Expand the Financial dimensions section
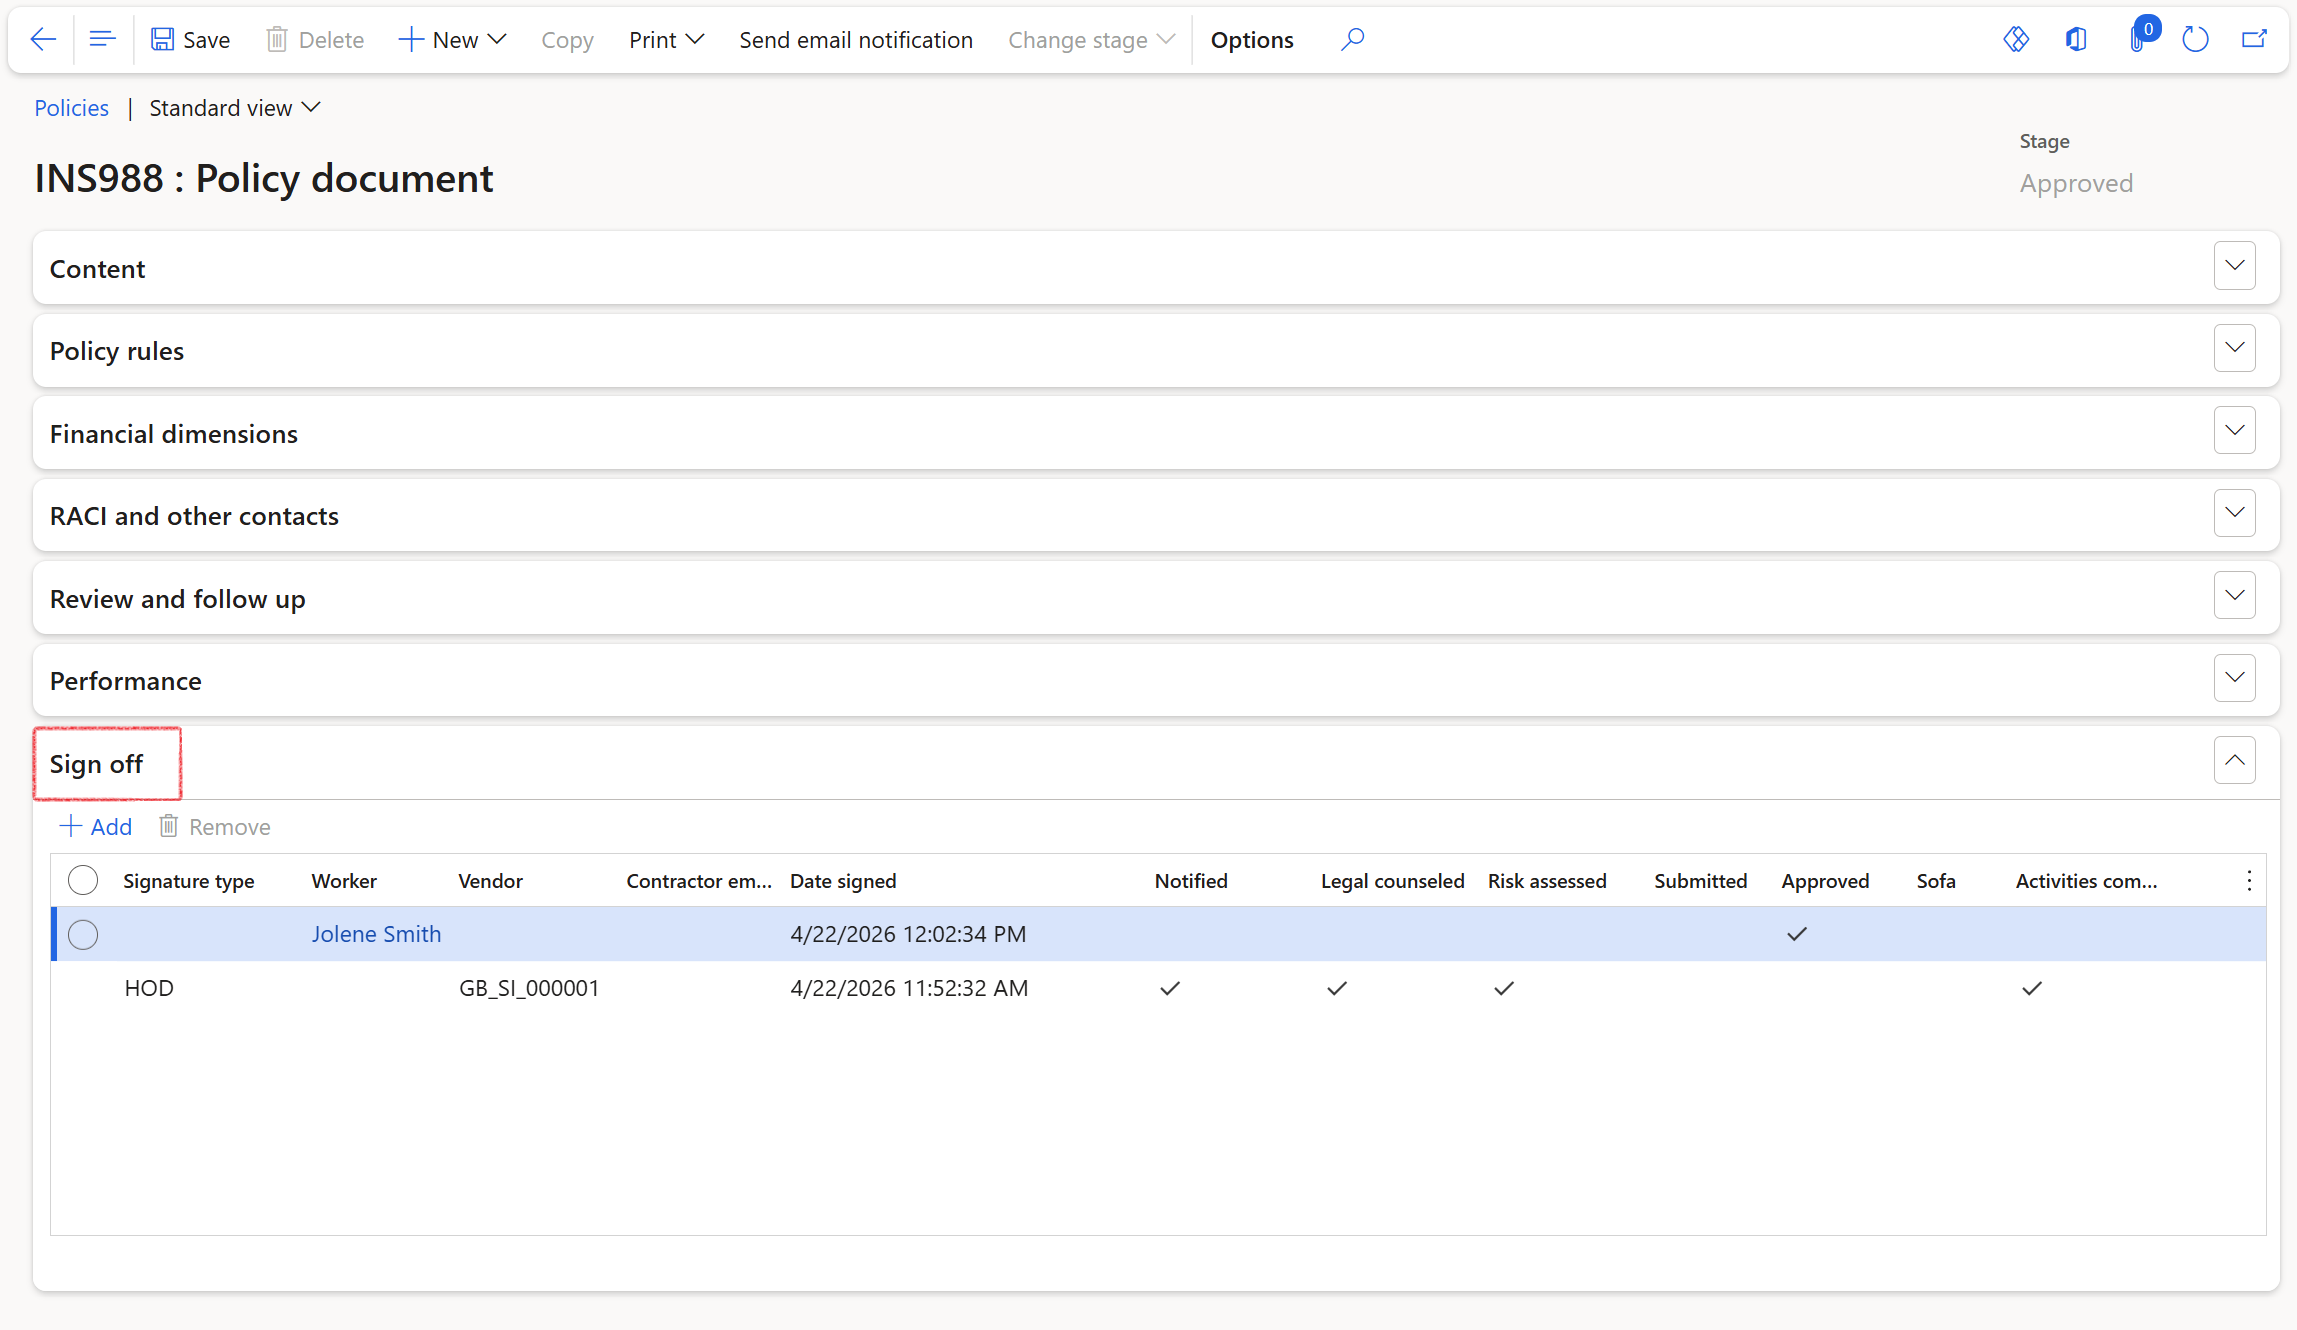The width and height of the screenshot is (2297, 1330). tap(2235, 430)
